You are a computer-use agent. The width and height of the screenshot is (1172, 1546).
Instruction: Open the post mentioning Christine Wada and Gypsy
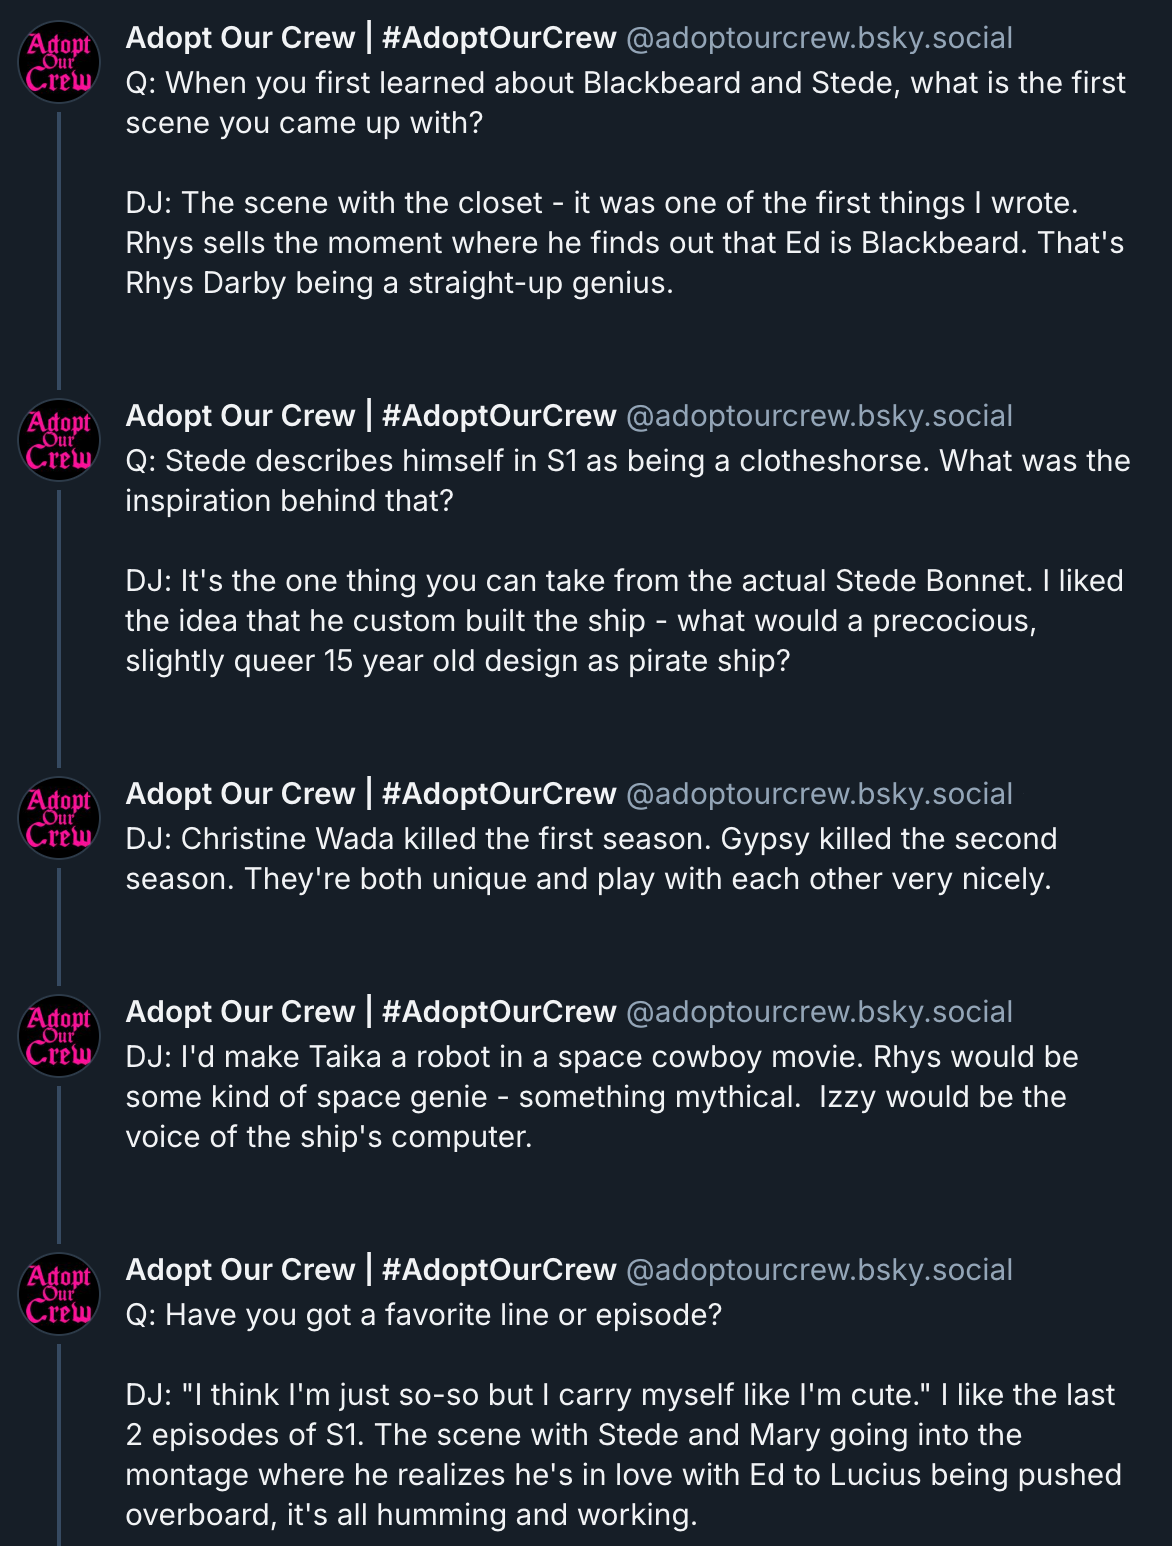pyautogui.click(x=590, y=859)
